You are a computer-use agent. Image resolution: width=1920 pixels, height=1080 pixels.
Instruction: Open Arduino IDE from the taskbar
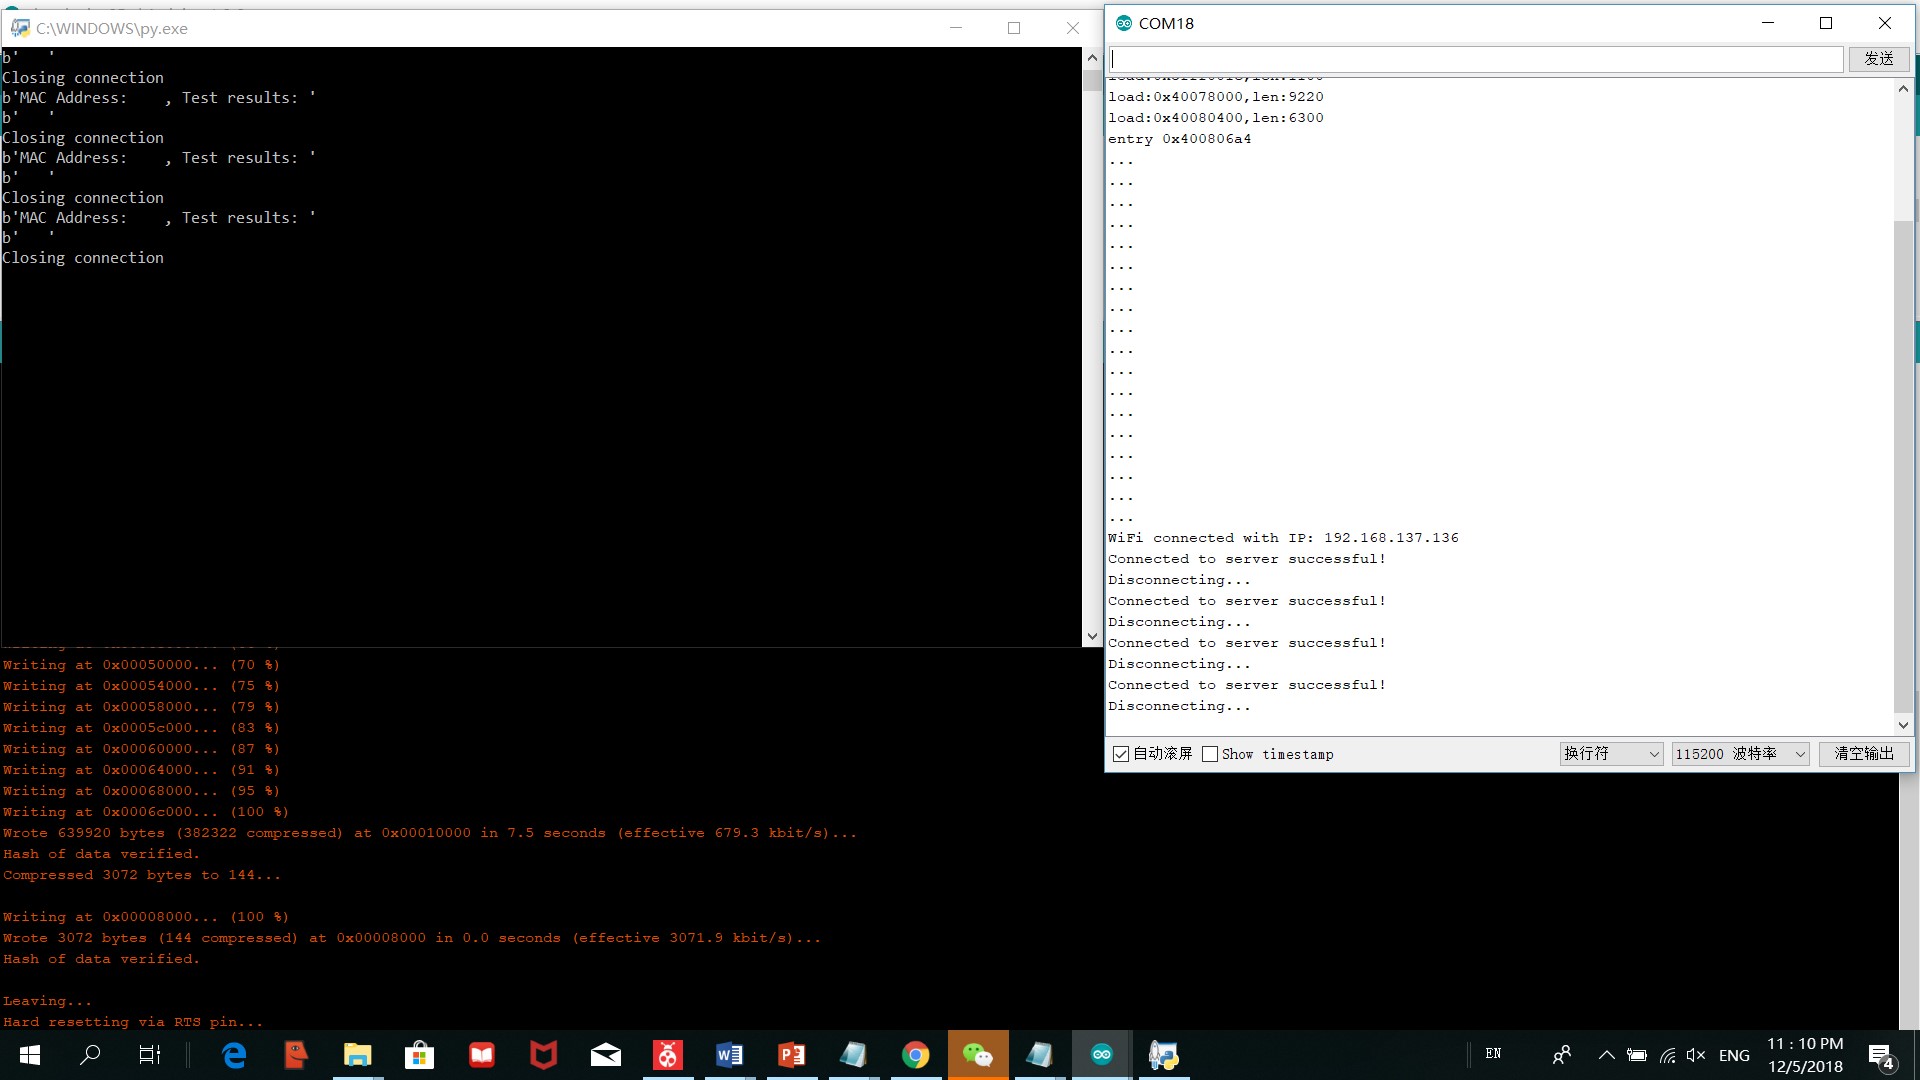click(1101, 1055)
